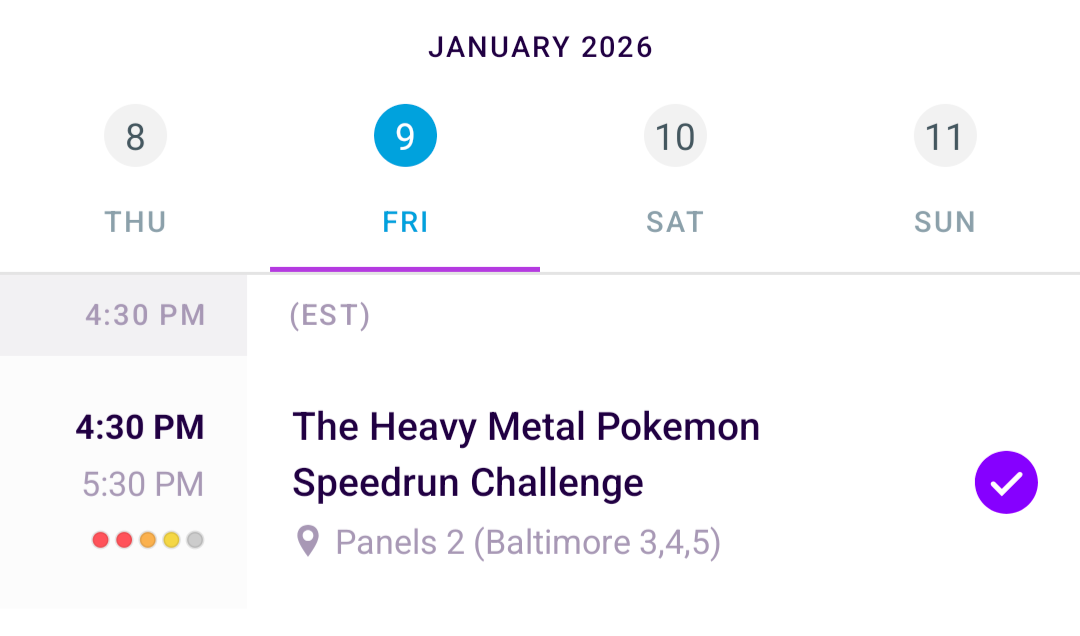Open The Heavy Metal Pokemon Speedrun Challenge
Screen dimensions: 1080x636
[x=526, y=455]
